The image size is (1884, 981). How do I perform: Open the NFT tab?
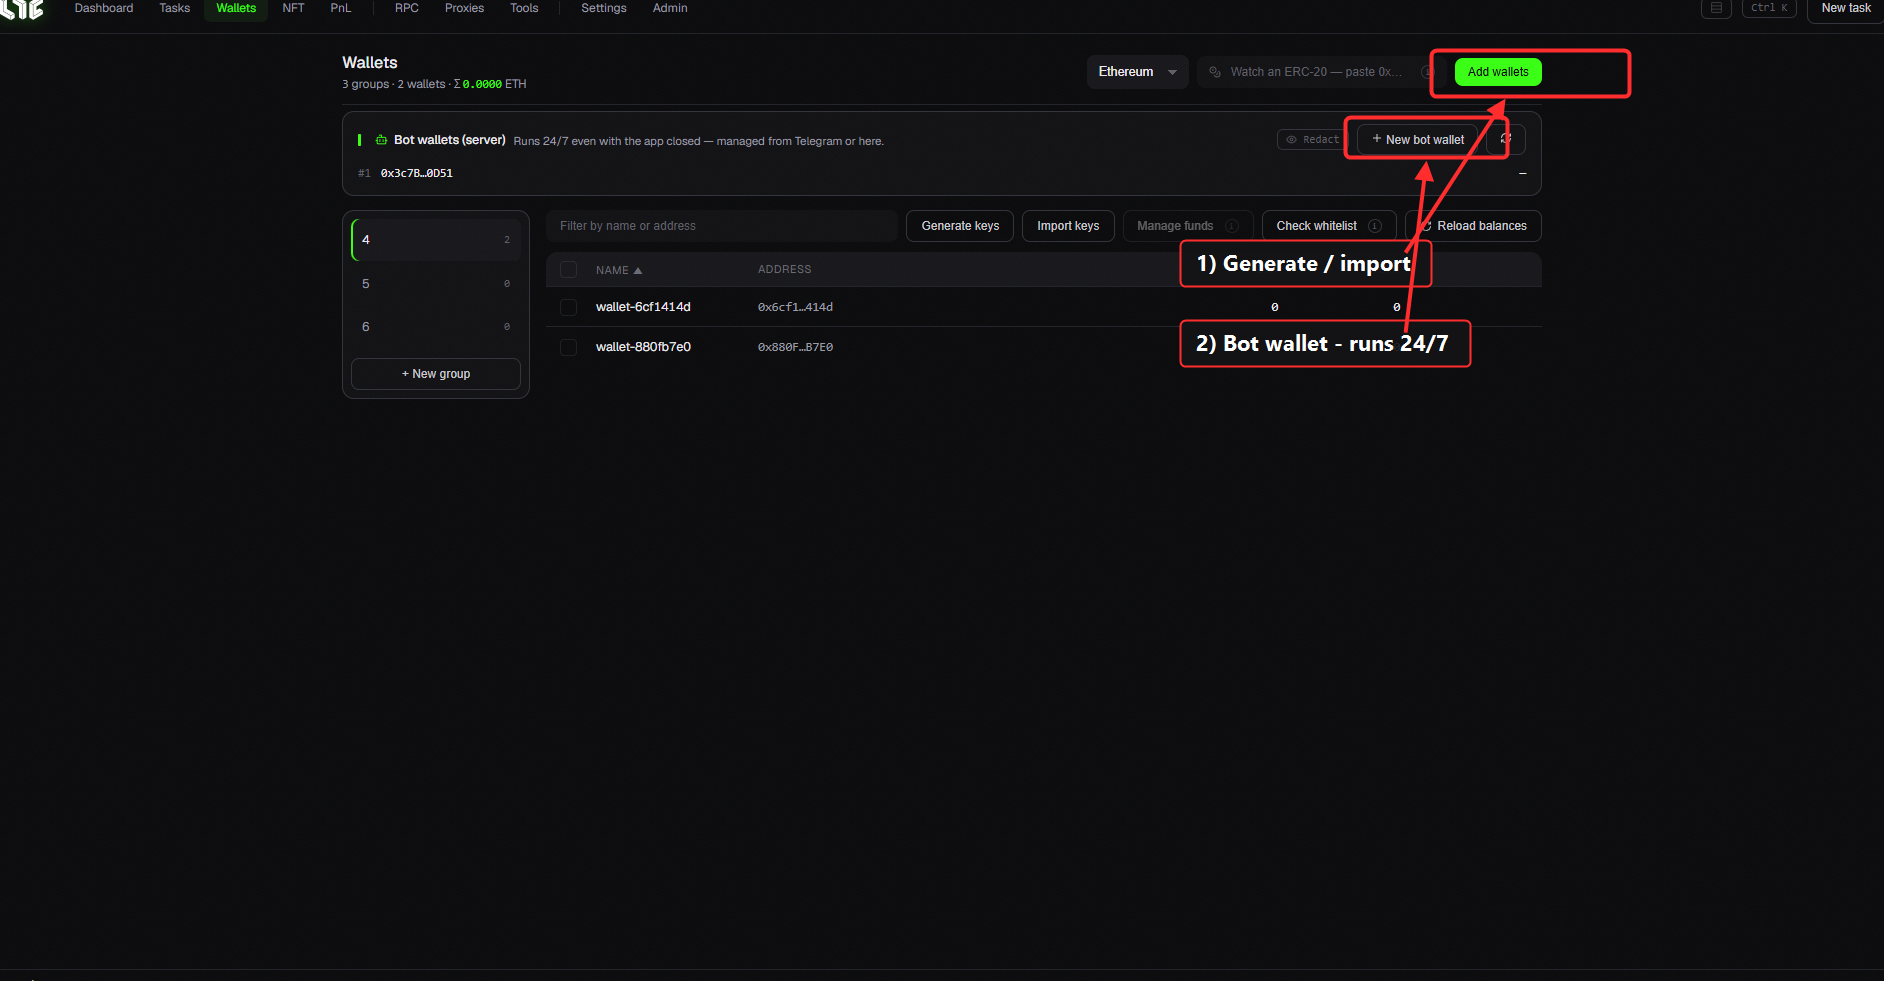pyautogui.click(x=293, y=8)
